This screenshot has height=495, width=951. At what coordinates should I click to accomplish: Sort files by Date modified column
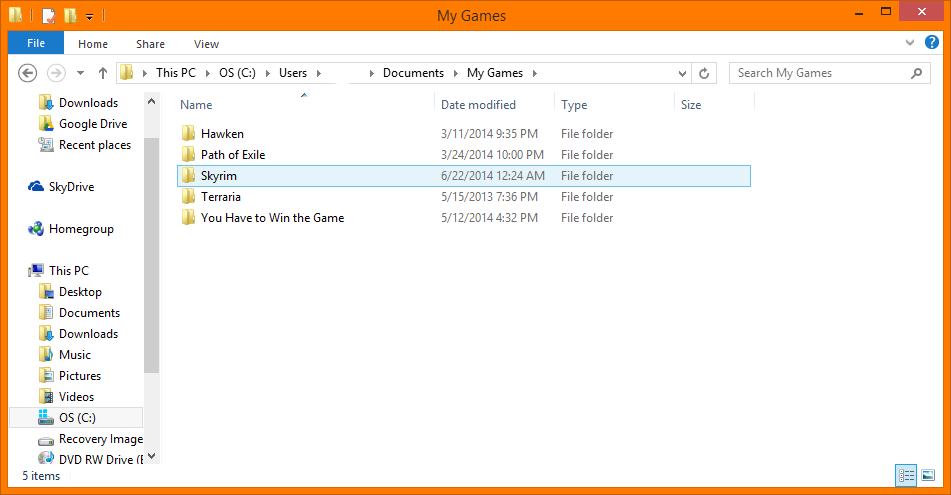pyautogui.click(x=479, y=105)
